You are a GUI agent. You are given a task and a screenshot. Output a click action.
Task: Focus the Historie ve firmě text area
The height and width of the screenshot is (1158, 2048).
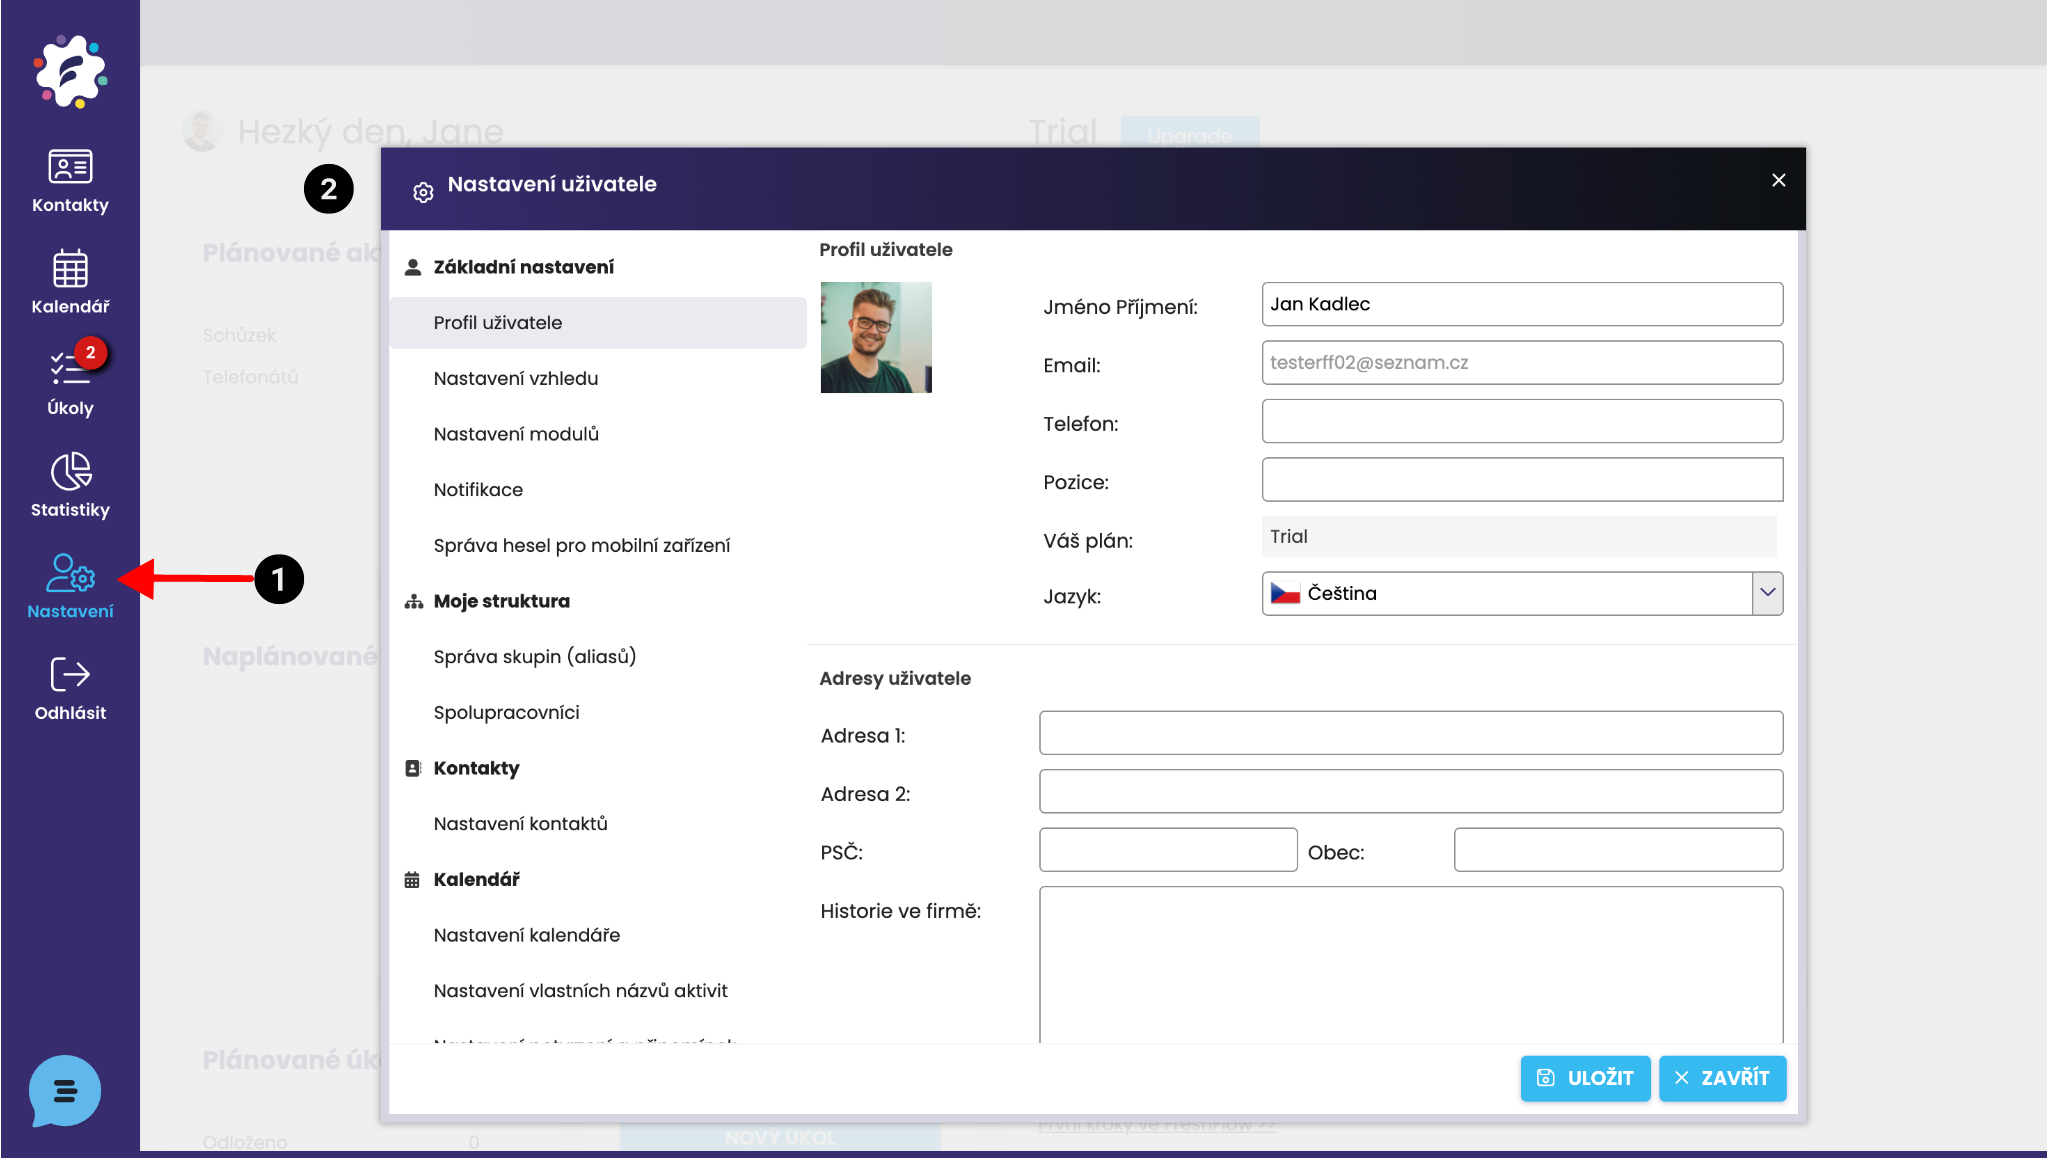[1410, 964]
